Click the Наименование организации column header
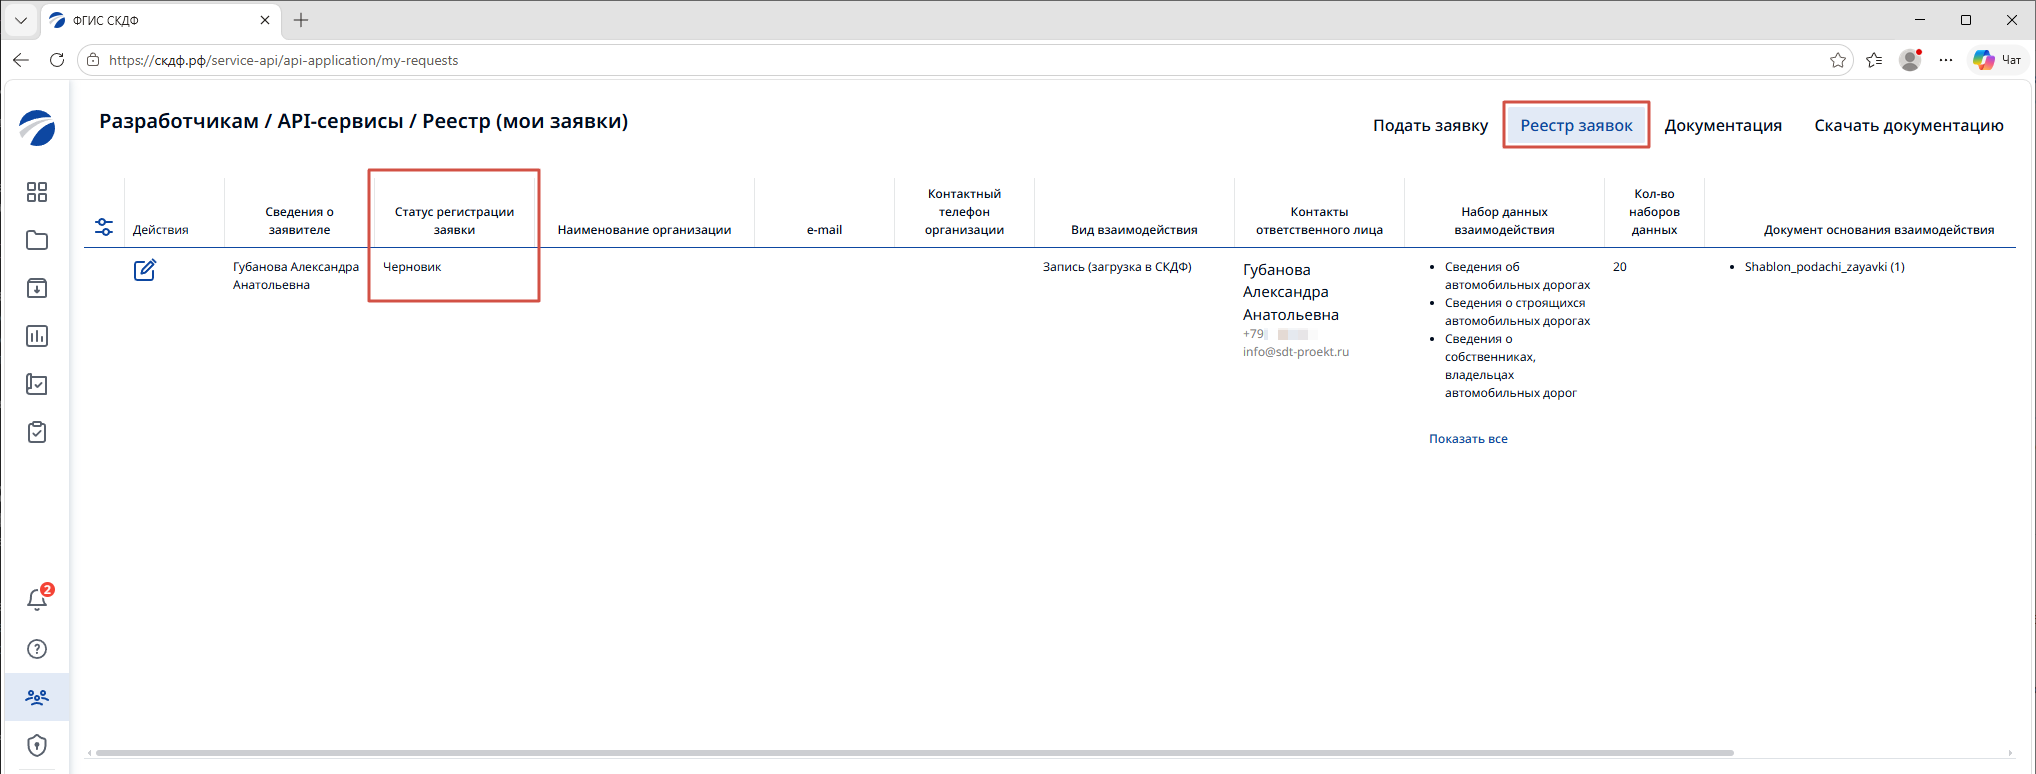 (x=644, y=230)
